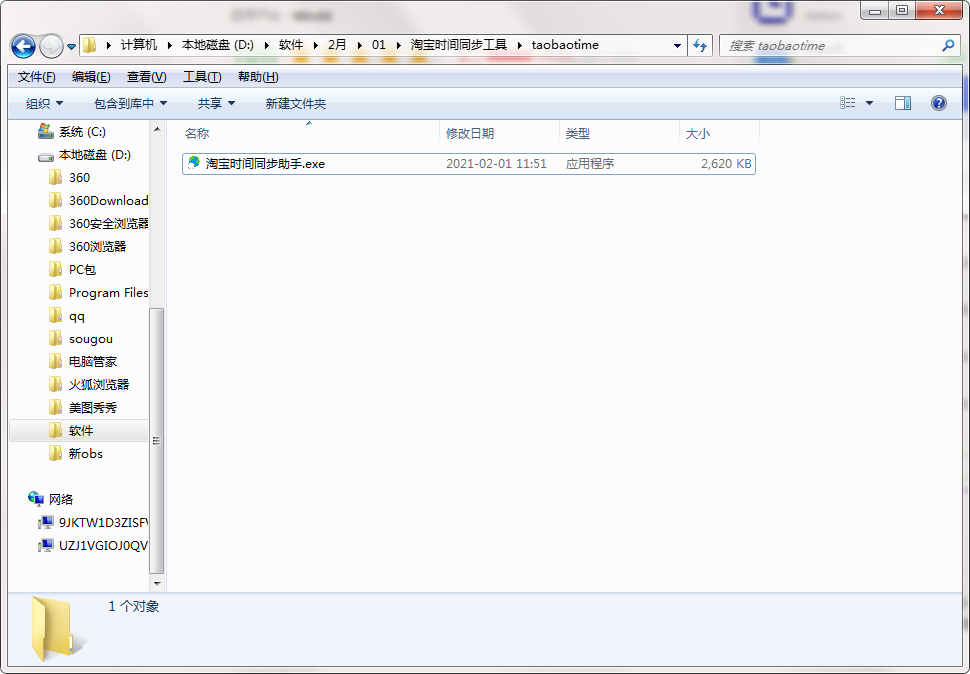Select the 软件 folder in the tree

(x=79, y=430)
